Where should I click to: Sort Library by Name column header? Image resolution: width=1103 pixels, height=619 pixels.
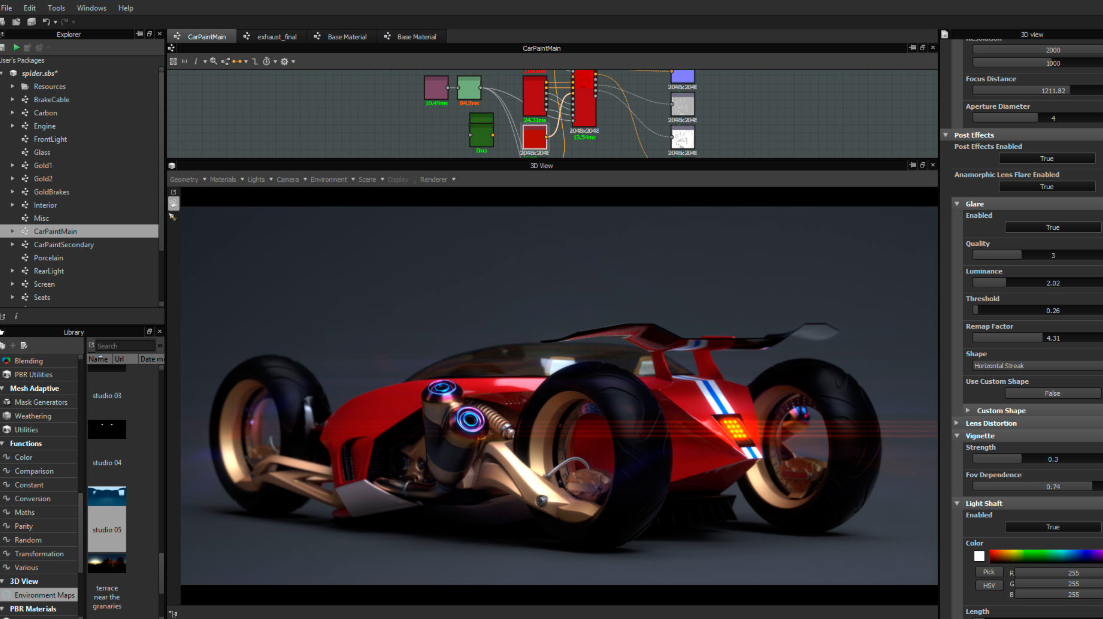tap(98, 359)
